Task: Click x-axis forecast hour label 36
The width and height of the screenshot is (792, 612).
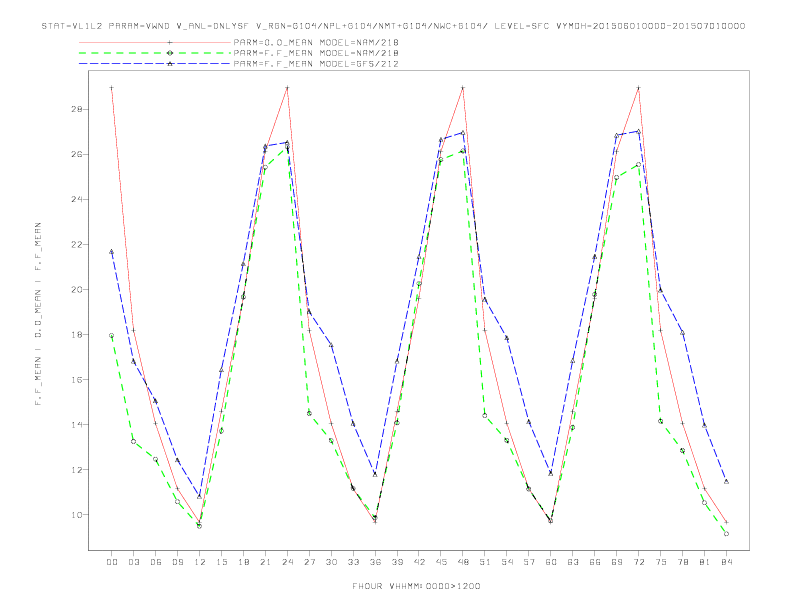Action: [375, 562]
